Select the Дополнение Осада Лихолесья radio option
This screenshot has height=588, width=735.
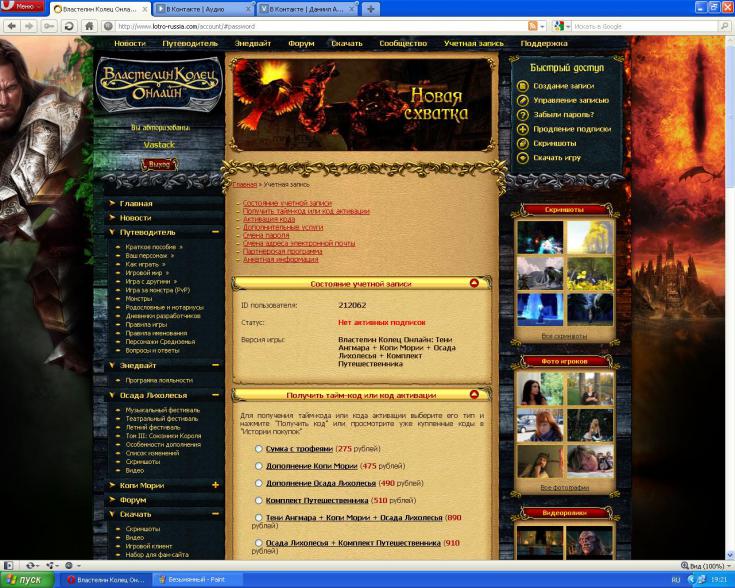tap(258, 483)
